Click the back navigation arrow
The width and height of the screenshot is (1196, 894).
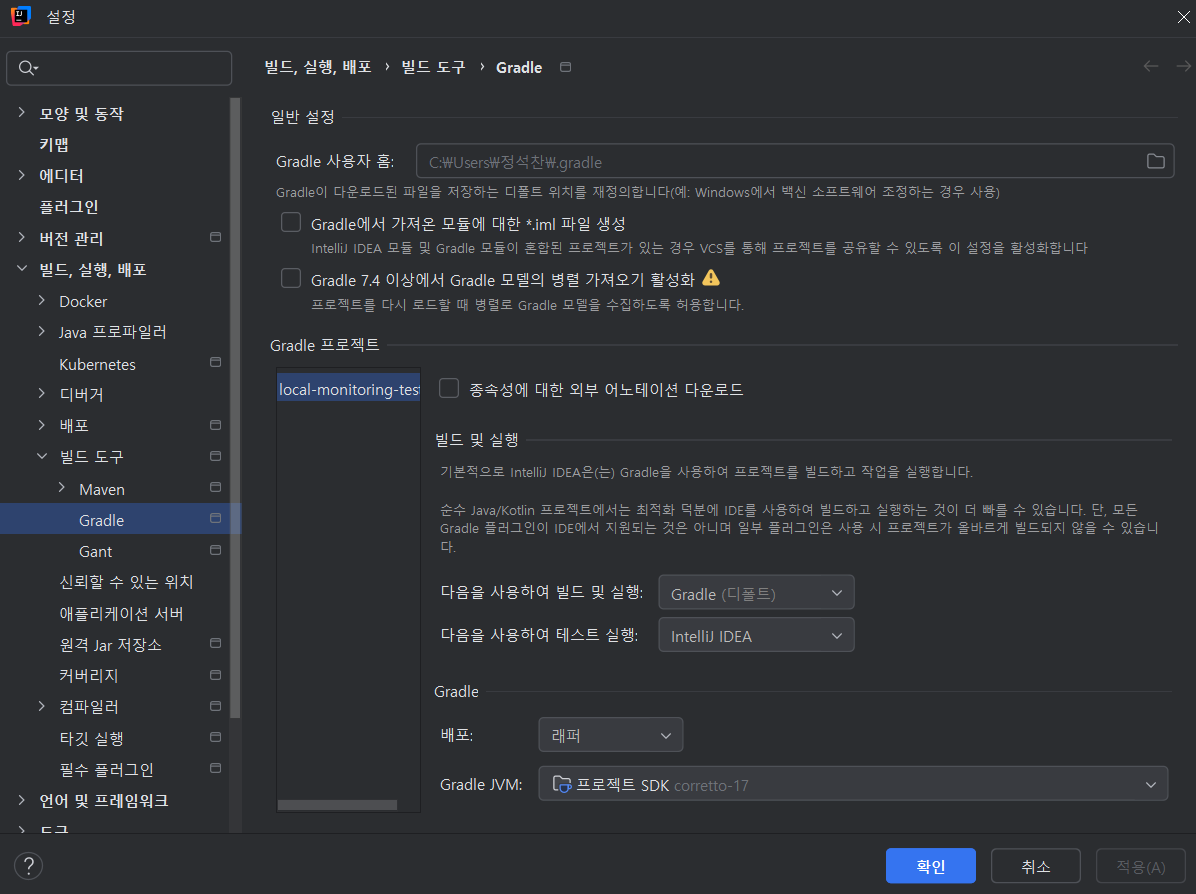(x=1150, y=66)
